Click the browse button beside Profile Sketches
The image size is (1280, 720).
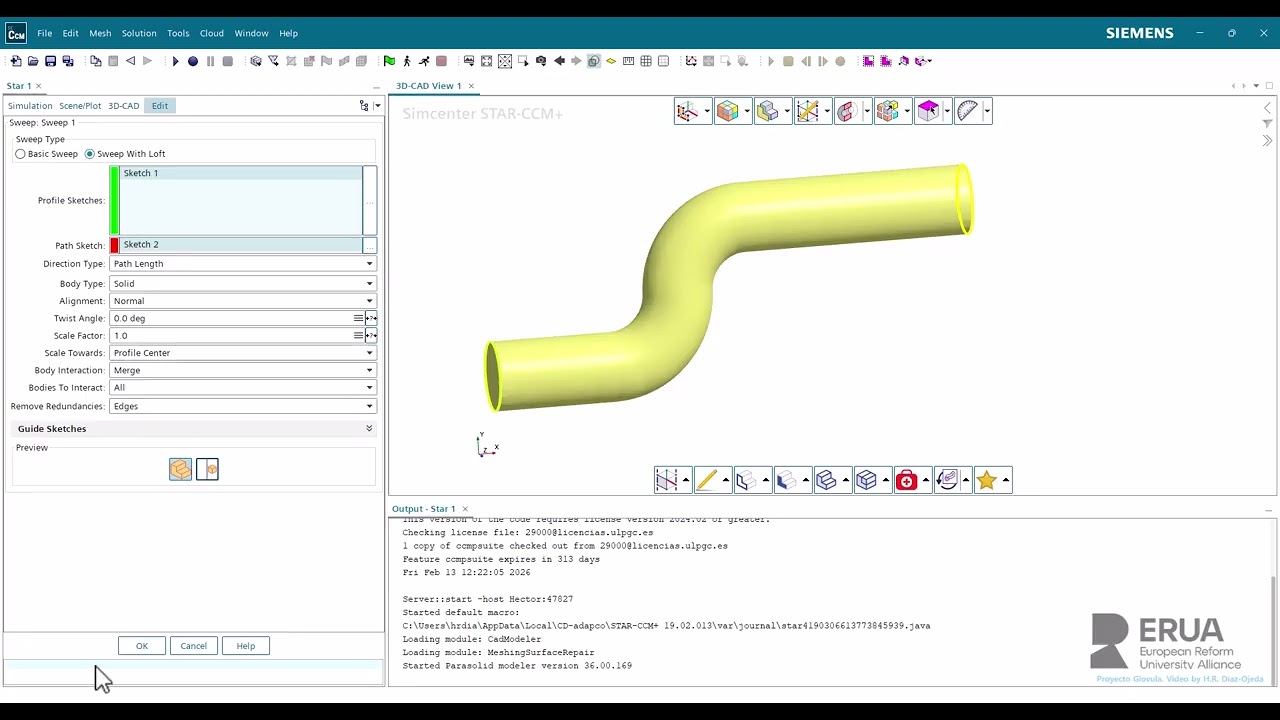[x=370, y=201]
